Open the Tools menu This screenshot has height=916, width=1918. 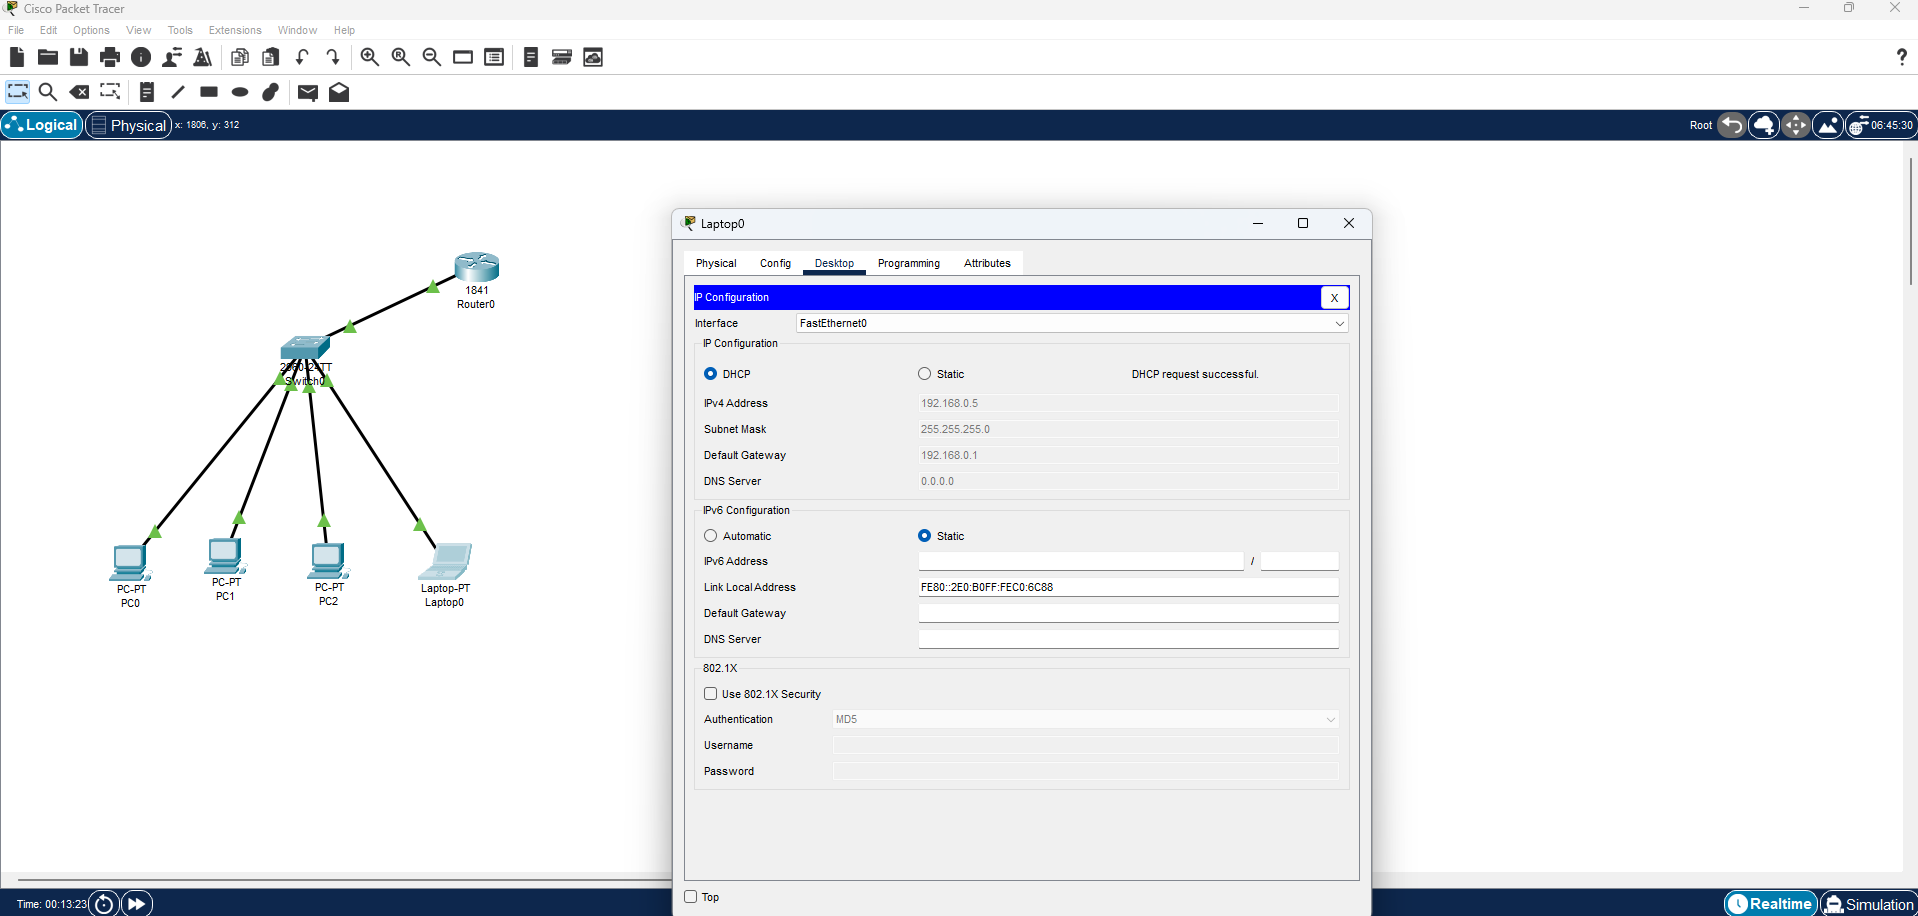(180, 30)
